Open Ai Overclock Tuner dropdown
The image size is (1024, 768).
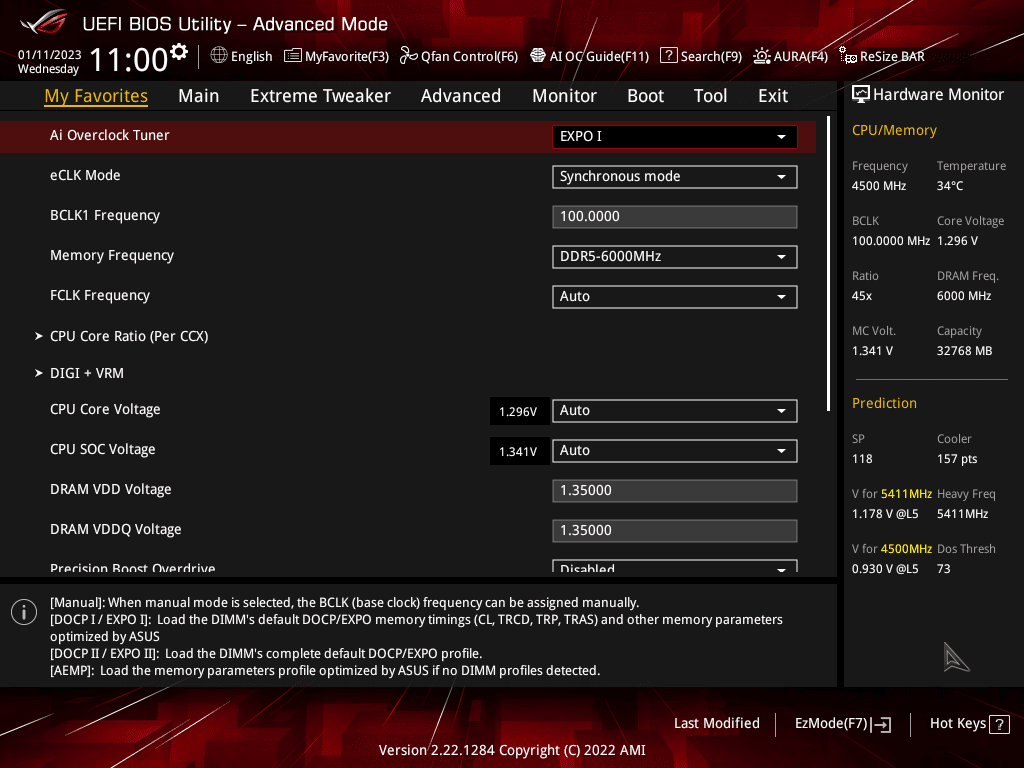point(675,136)
